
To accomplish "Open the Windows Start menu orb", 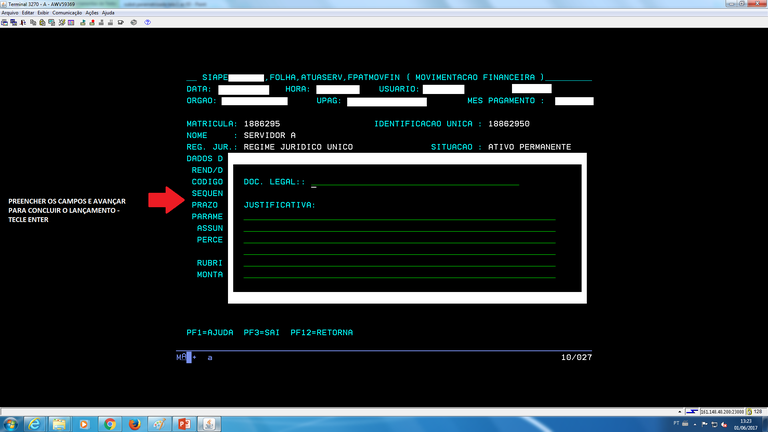I will click(x=10, y=424).
